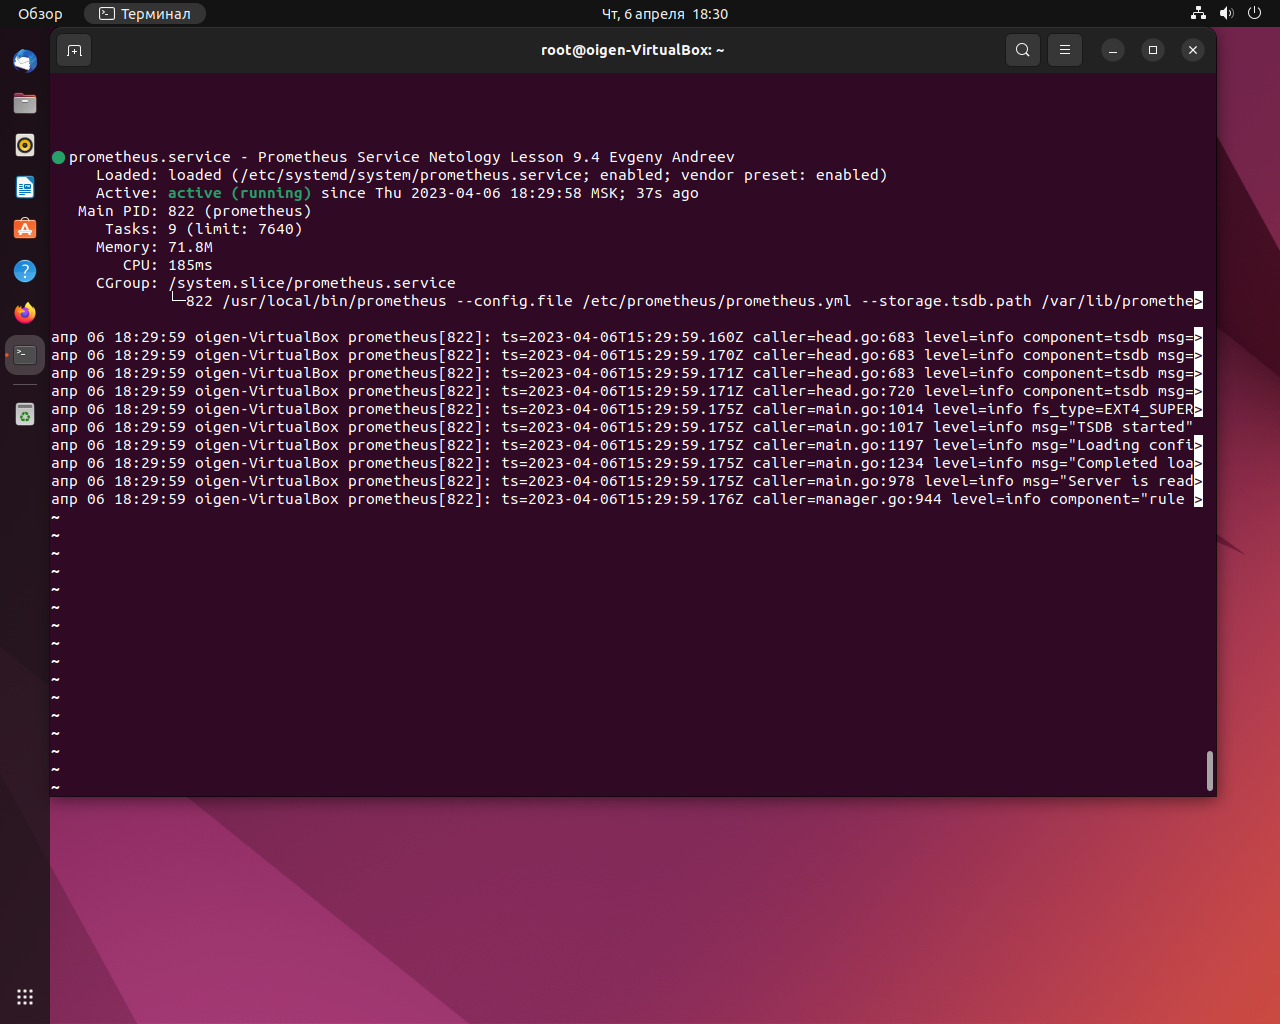Launch Software Updater from the dock
The image size is (1280, 1024).
24,413
